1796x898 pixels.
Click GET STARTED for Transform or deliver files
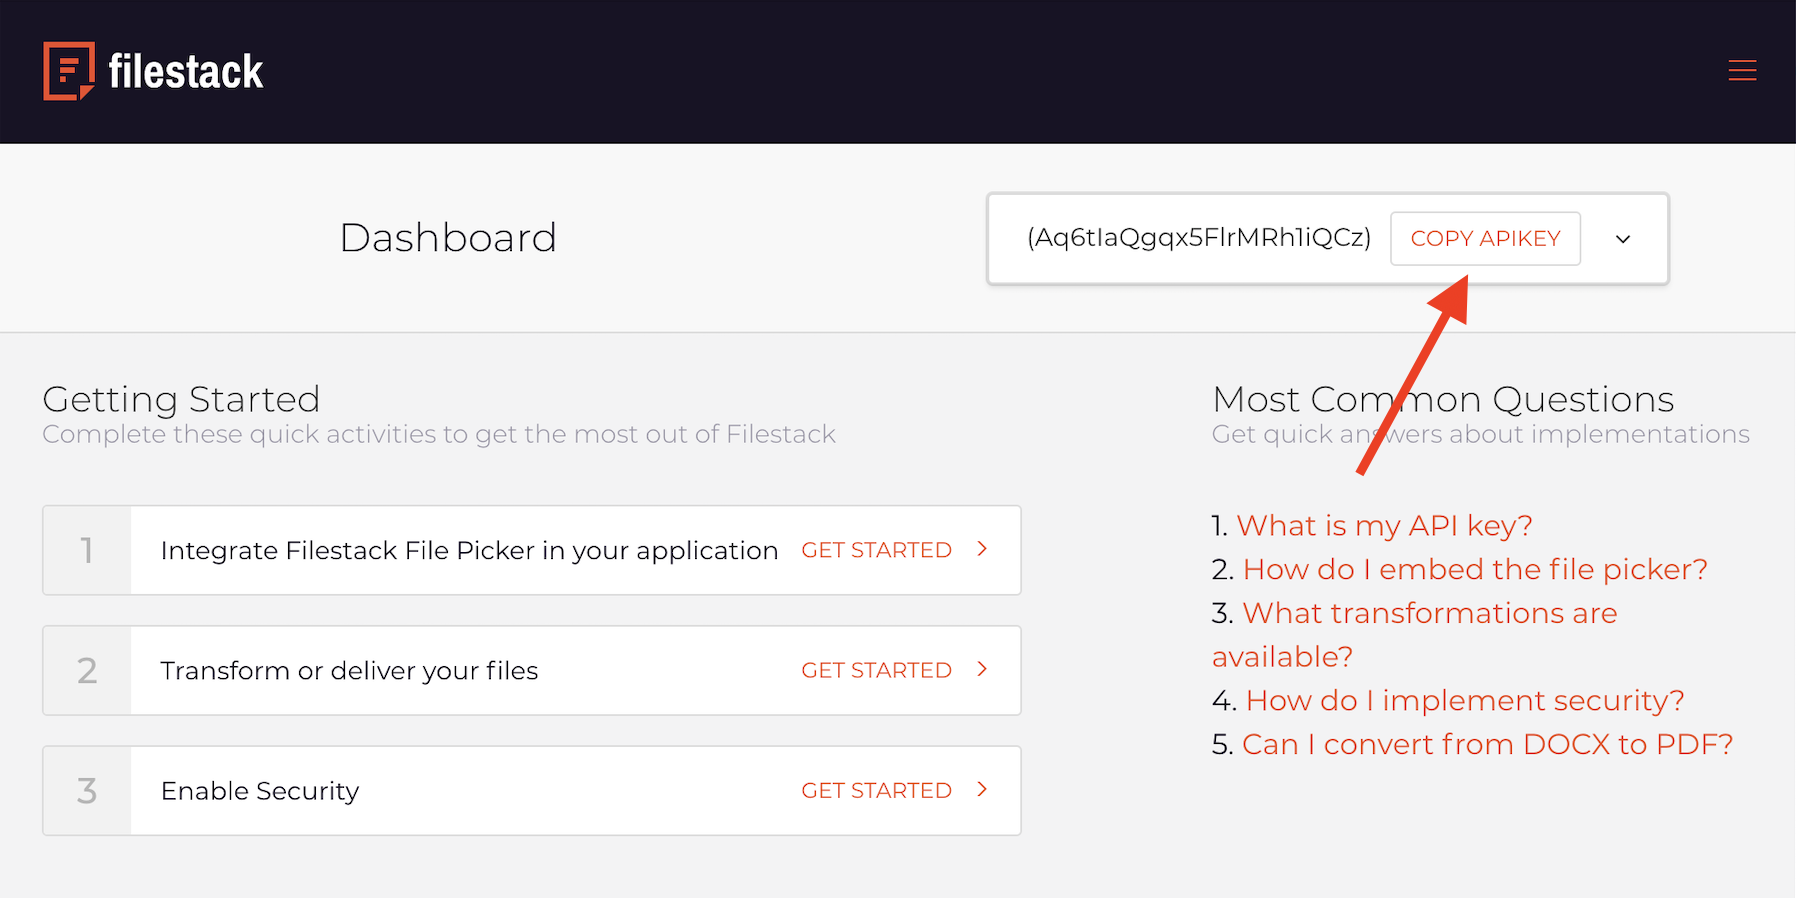coord(876,670)
